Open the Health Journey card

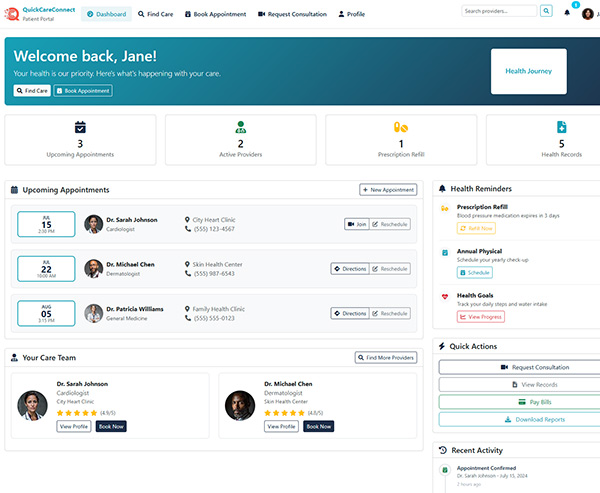529,71
